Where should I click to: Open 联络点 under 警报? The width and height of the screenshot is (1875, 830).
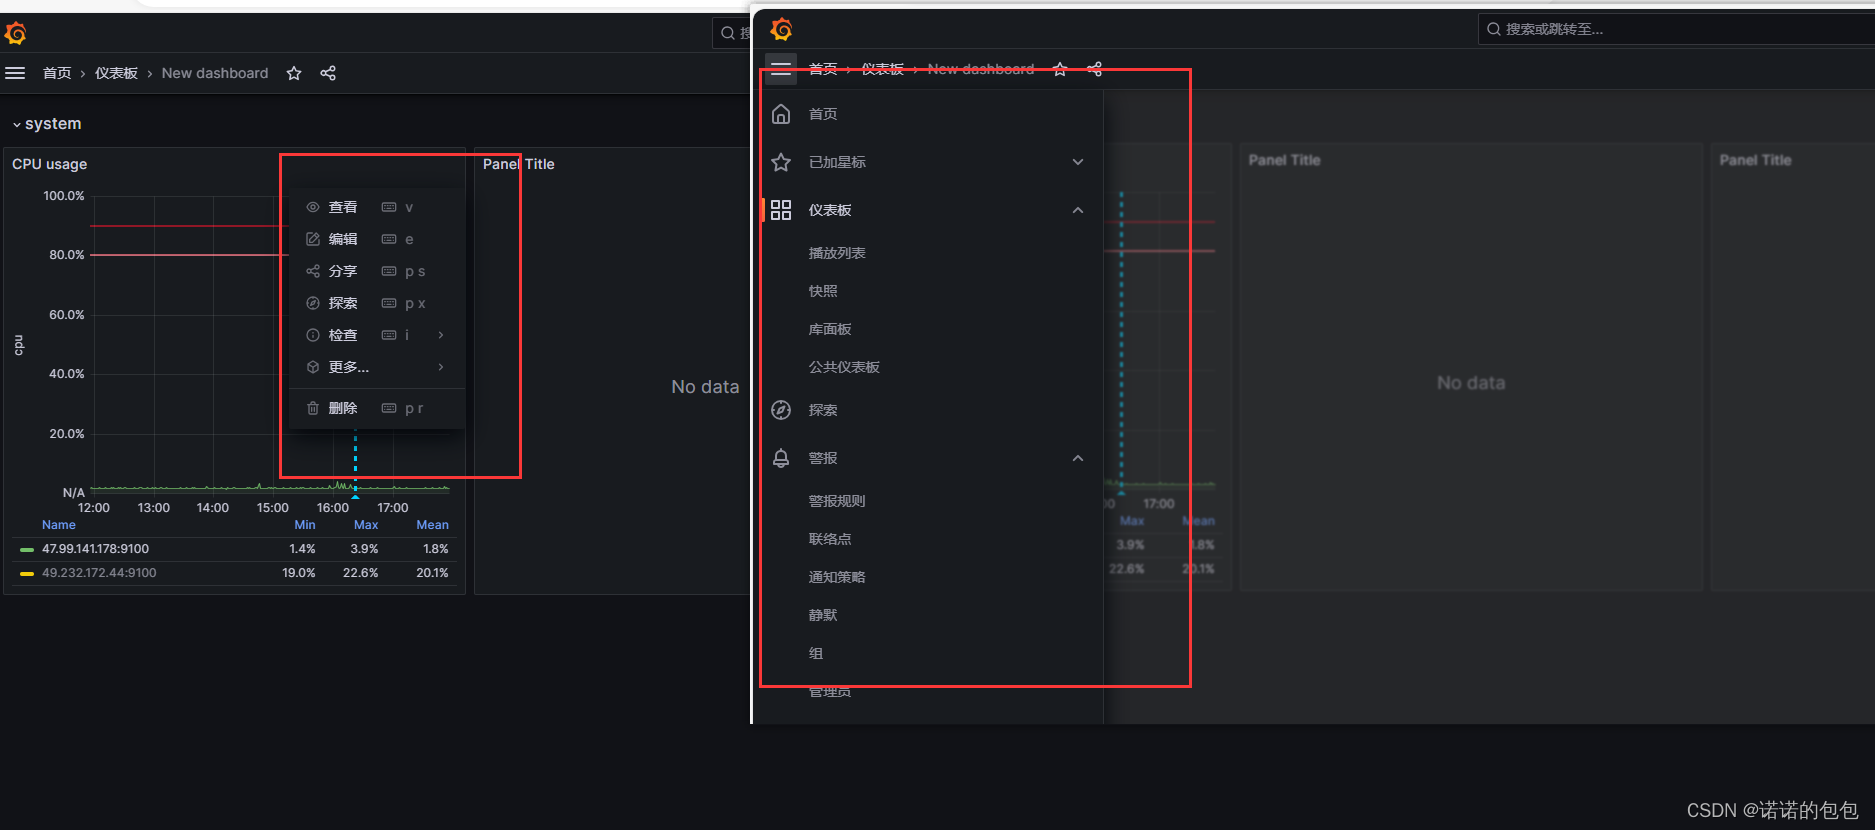pyautogui.click(x=830, y=539)
